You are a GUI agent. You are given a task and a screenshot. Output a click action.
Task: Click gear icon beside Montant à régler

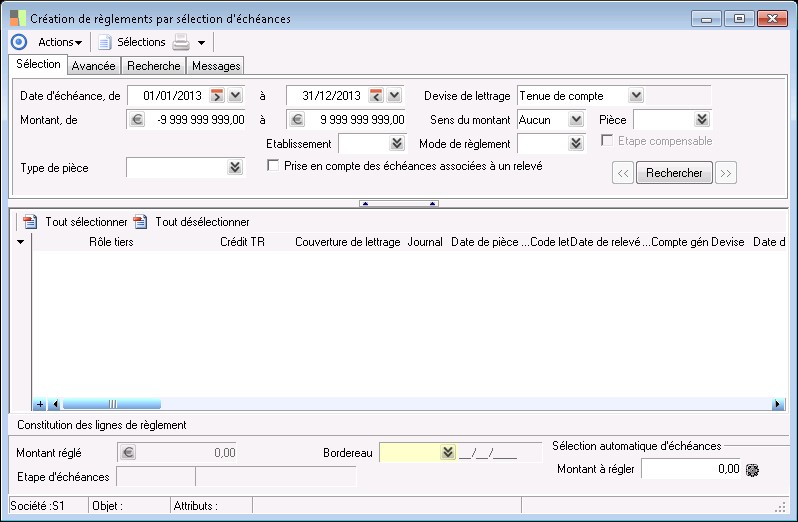[x=752, y=470]
